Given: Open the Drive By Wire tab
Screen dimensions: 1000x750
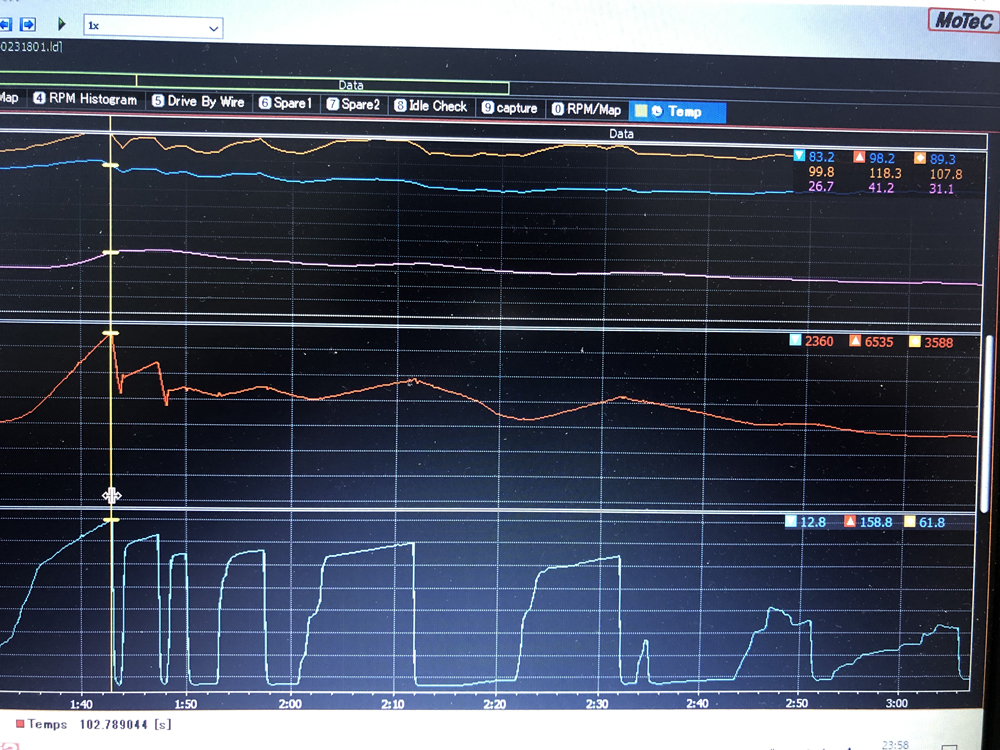Looking at the screenshot, I should point(198,101).
